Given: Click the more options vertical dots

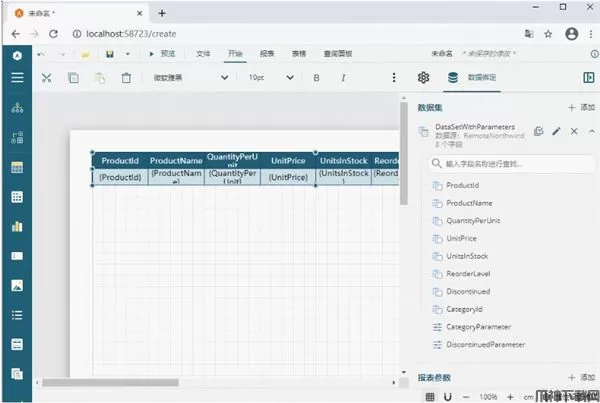Looking at the screenshot, I should (x=394, y=78).
